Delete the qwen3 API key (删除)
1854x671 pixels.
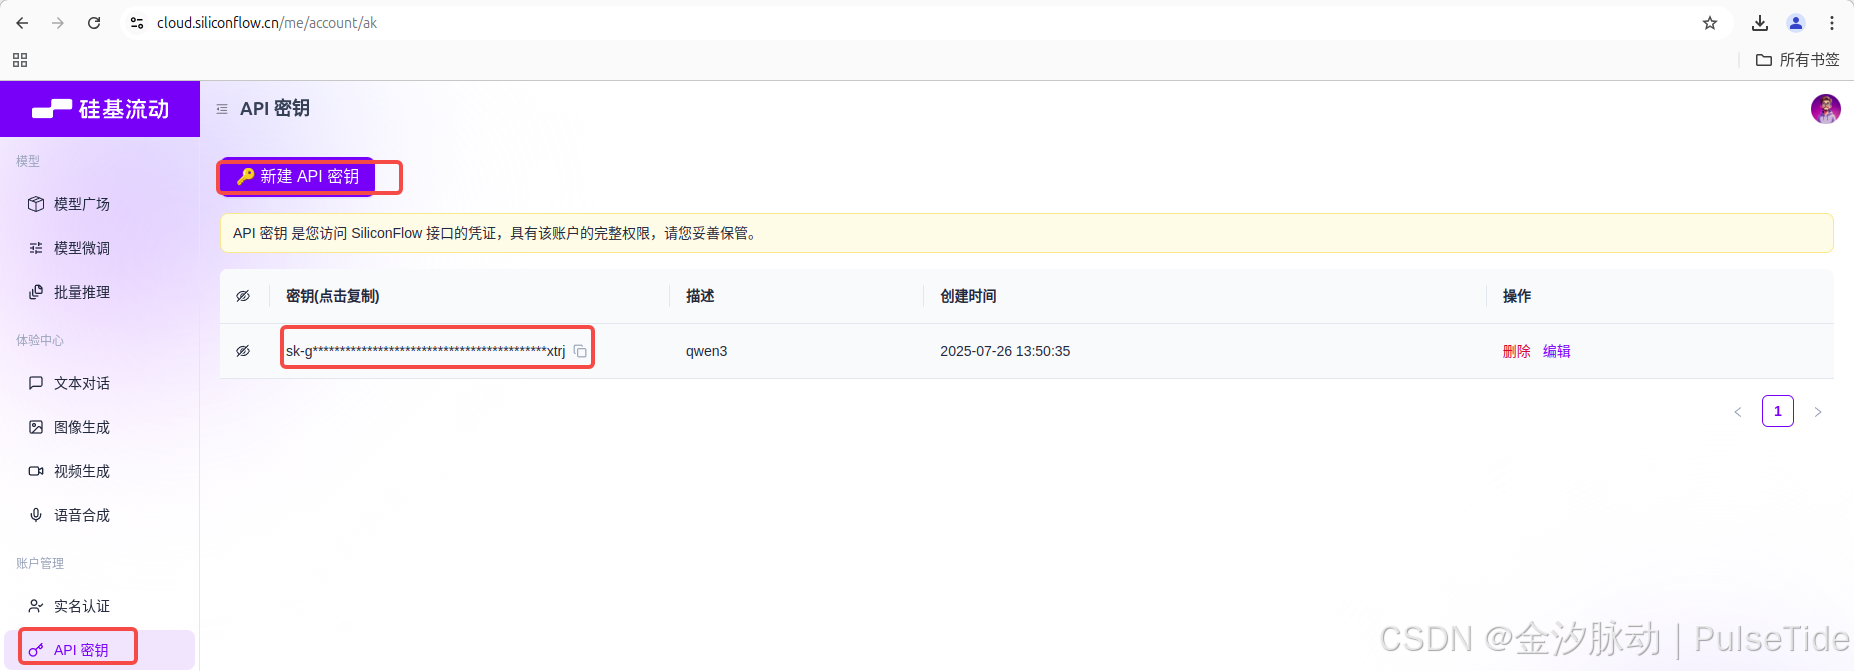[x=1516, y=351]
